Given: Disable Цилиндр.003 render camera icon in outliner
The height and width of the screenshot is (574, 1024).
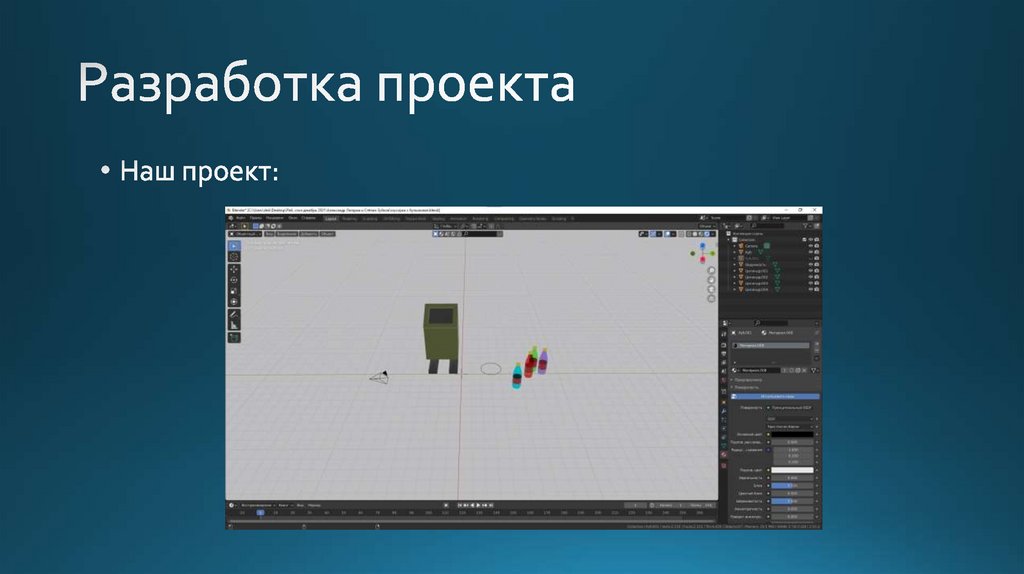Looking at the screenshot, I should pyautogui.click(x=817, y=283).
